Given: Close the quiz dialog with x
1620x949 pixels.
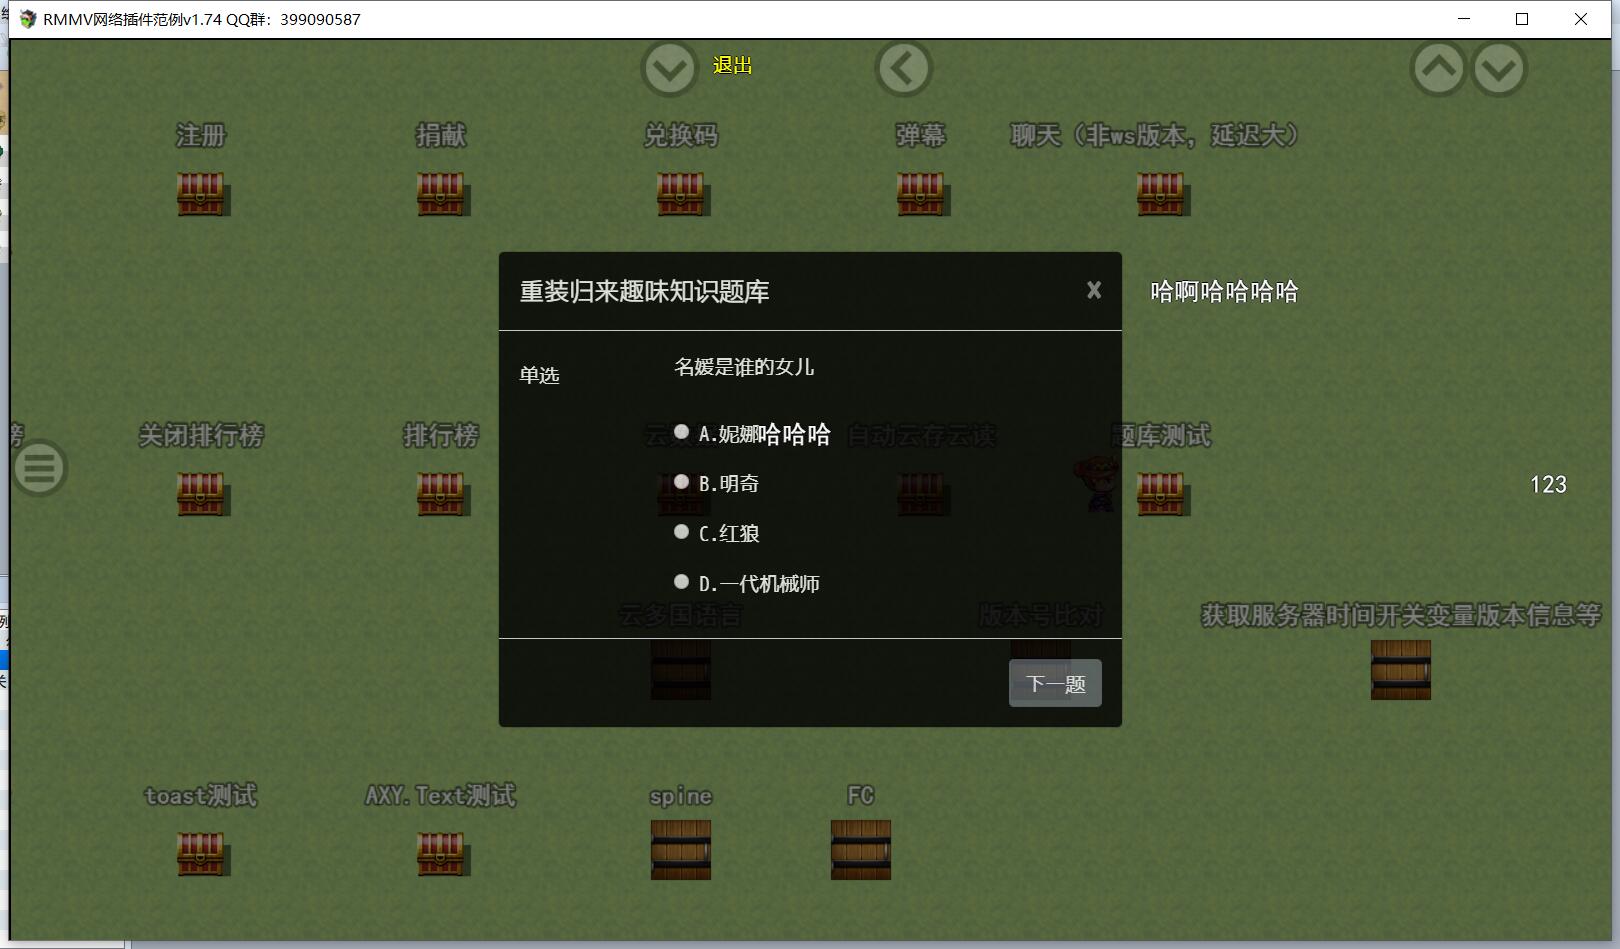Looking at the screenshot, I should [1094, 290].
